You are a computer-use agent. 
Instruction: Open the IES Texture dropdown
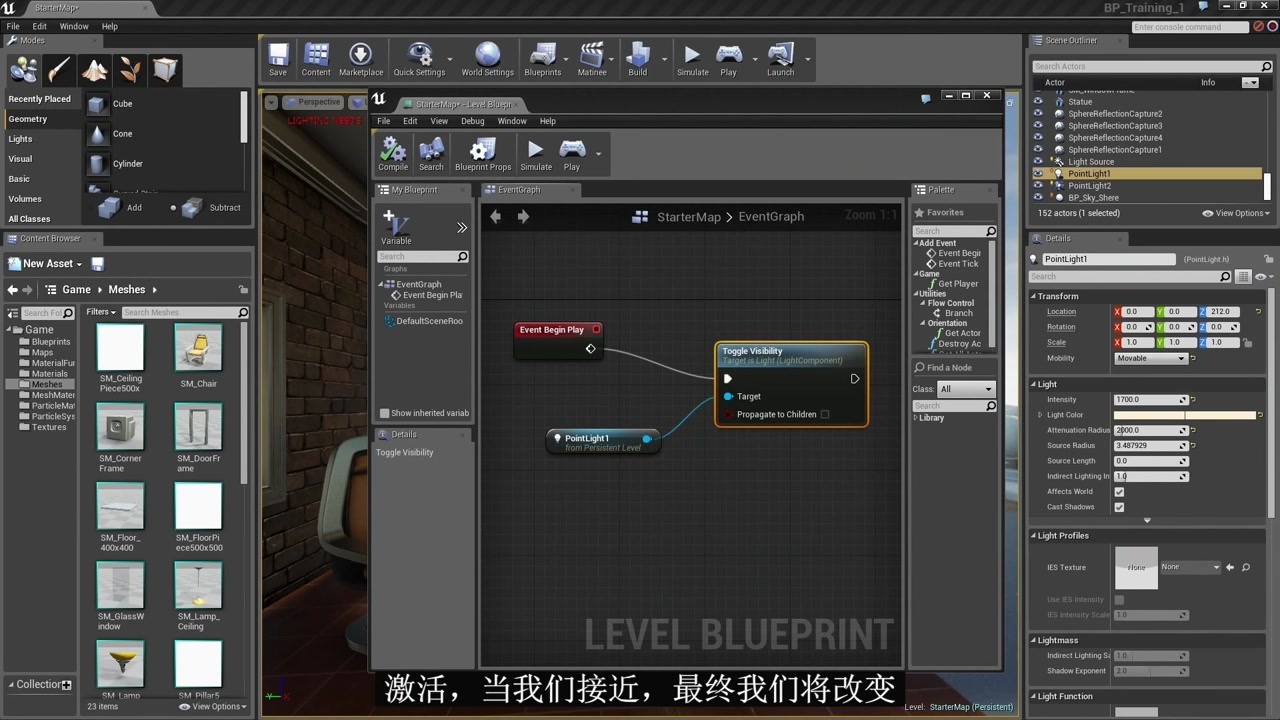pyautogui.click(x=1191, y=567)
